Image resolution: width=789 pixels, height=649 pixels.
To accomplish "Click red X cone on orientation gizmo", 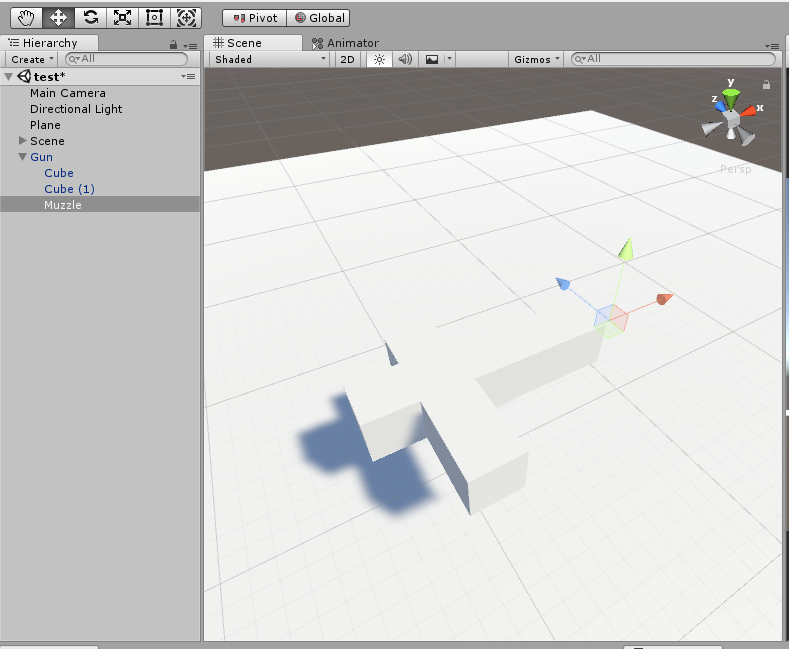I will coord(749,110).
